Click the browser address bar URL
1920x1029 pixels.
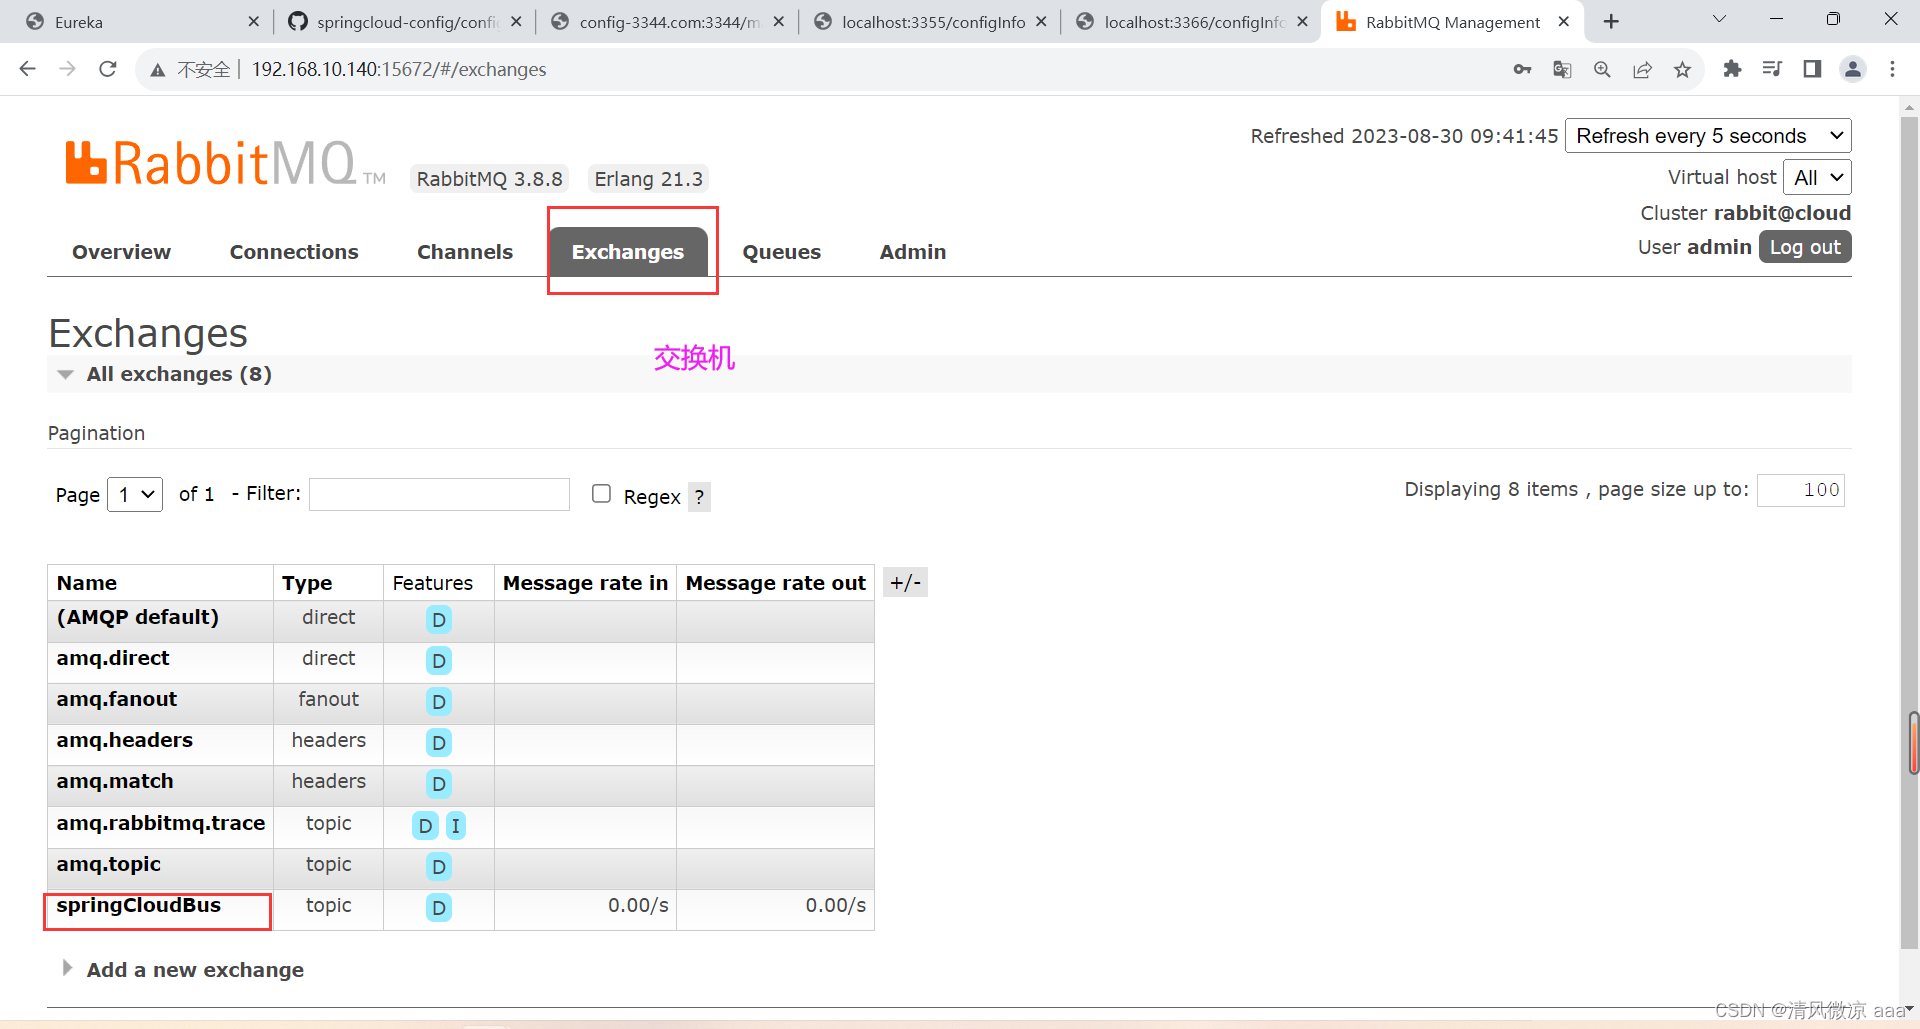[x=399, y=69]
